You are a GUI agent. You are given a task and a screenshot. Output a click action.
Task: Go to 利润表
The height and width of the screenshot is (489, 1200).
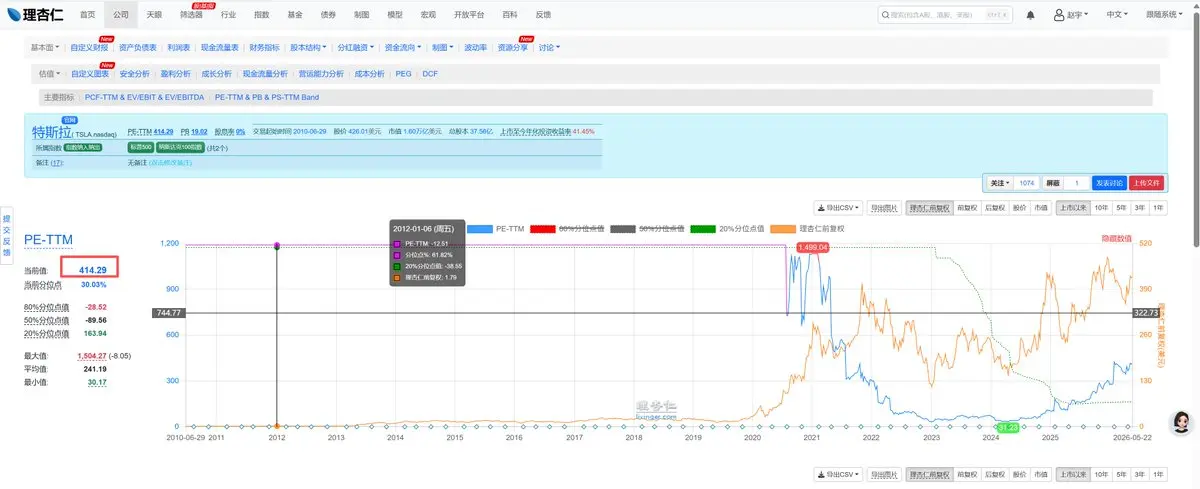coord(180,47)
